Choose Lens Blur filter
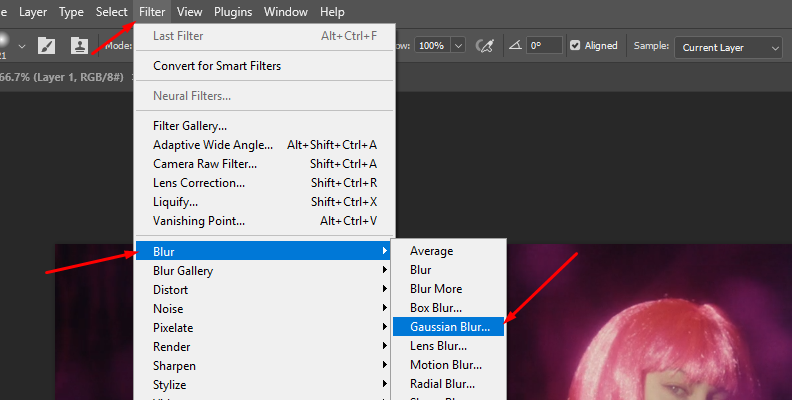This screenshot has width=792, height=400. pyautogui.click(x=449, y=346)
